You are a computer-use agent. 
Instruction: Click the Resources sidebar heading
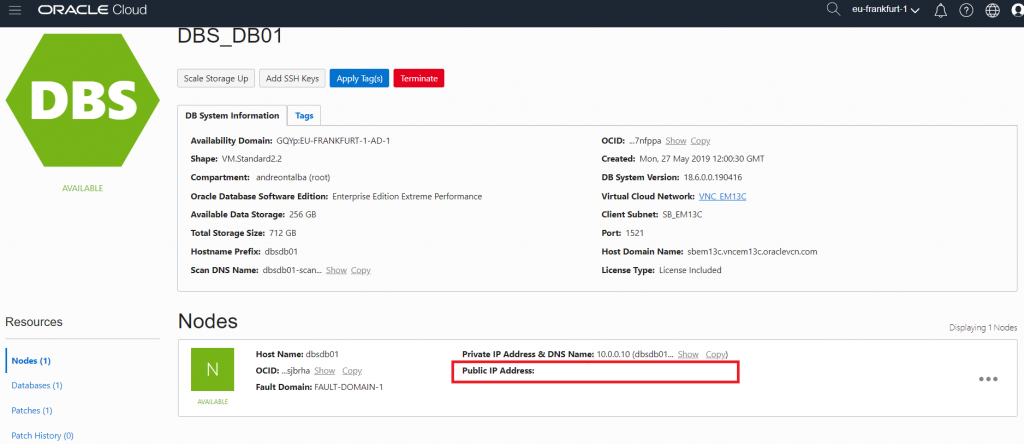[34, 322]
